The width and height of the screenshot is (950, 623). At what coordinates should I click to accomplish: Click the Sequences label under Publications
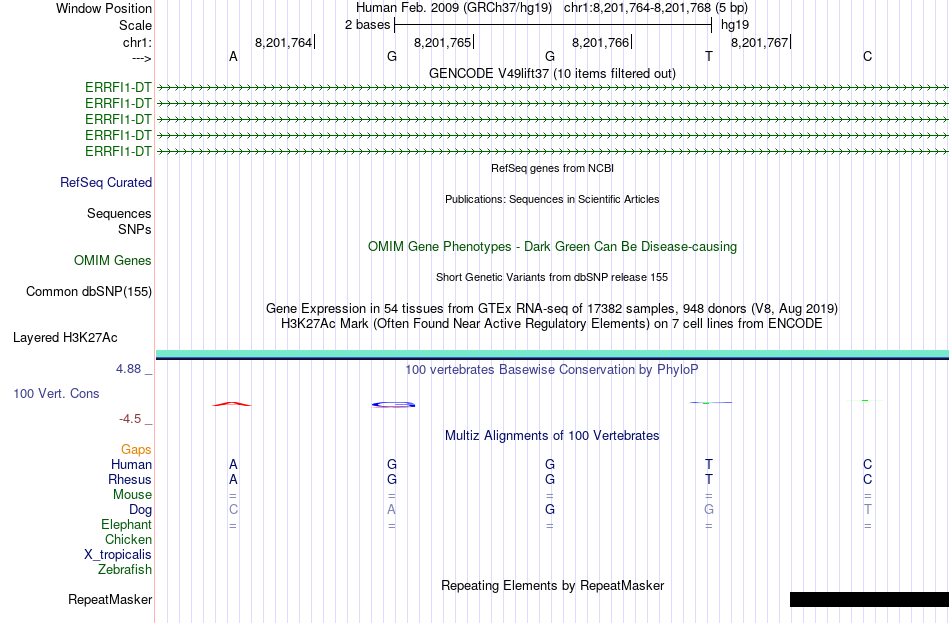pos(119,213)
